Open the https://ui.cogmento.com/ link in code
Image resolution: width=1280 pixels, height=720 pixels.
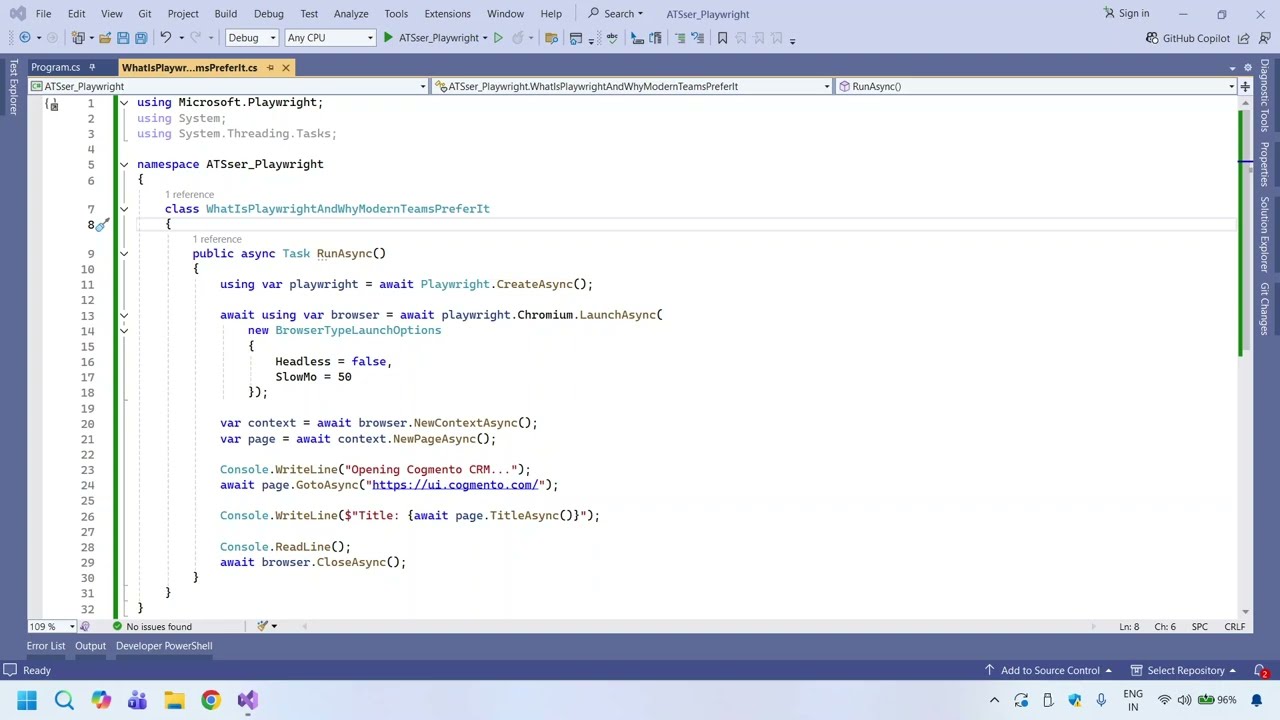click(x=455, y=485)
